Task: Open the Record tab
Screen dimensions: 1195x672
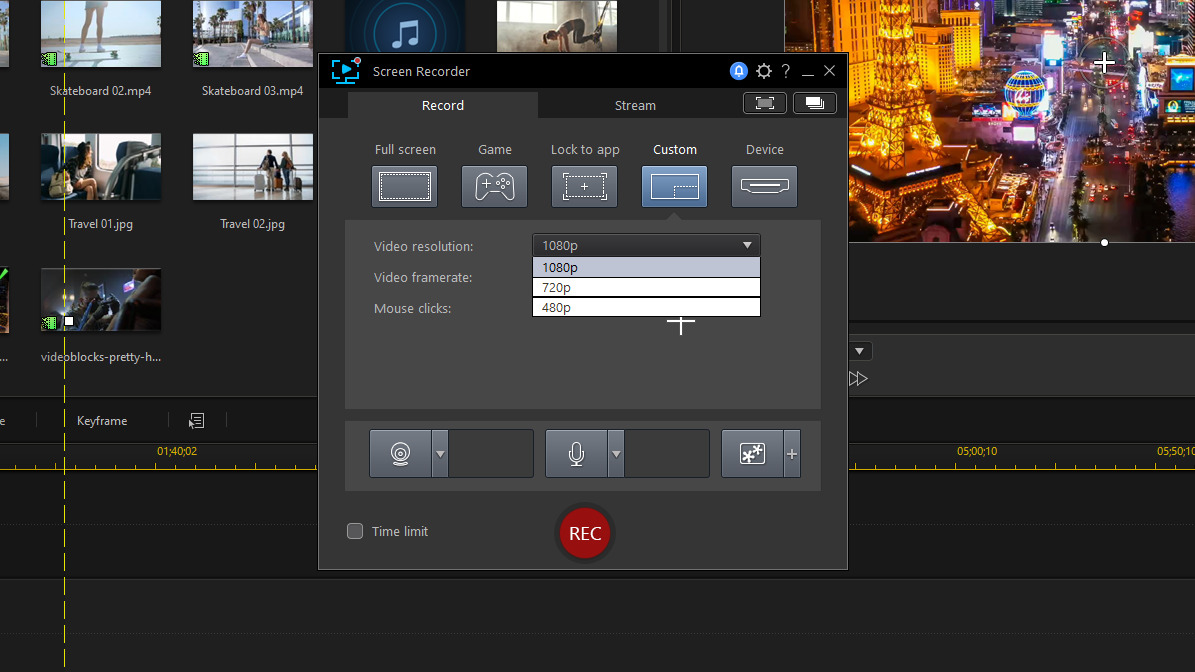Action: tap(442, 105)
